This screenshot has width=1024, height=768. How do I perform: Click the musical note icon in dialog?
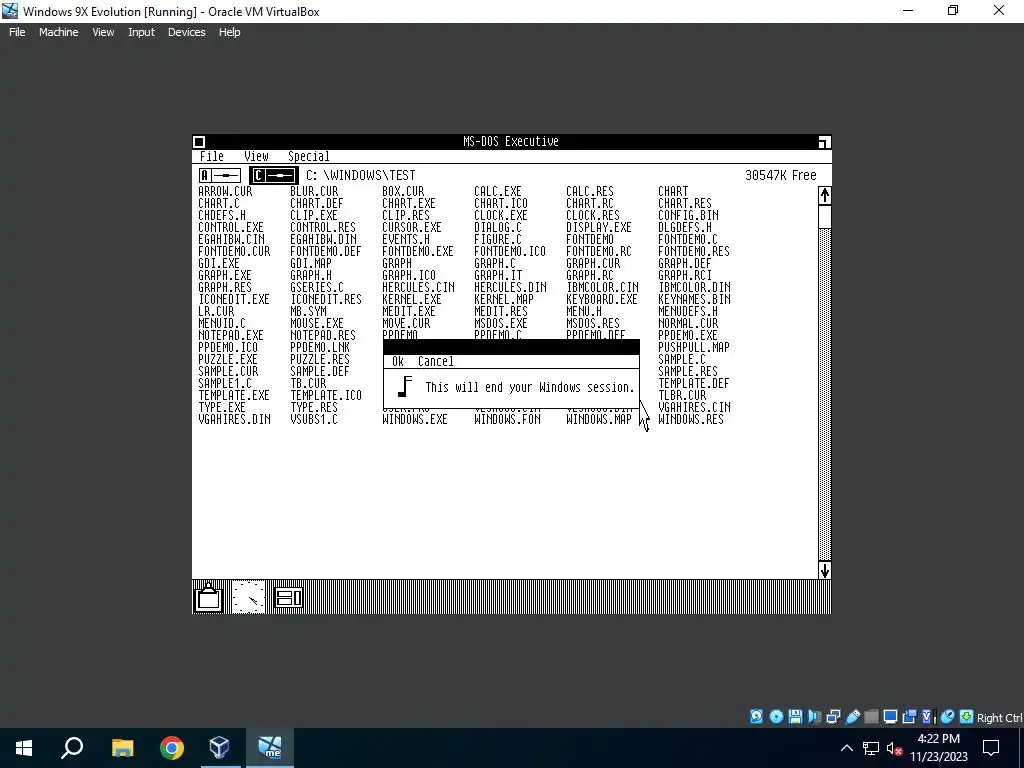405,387
